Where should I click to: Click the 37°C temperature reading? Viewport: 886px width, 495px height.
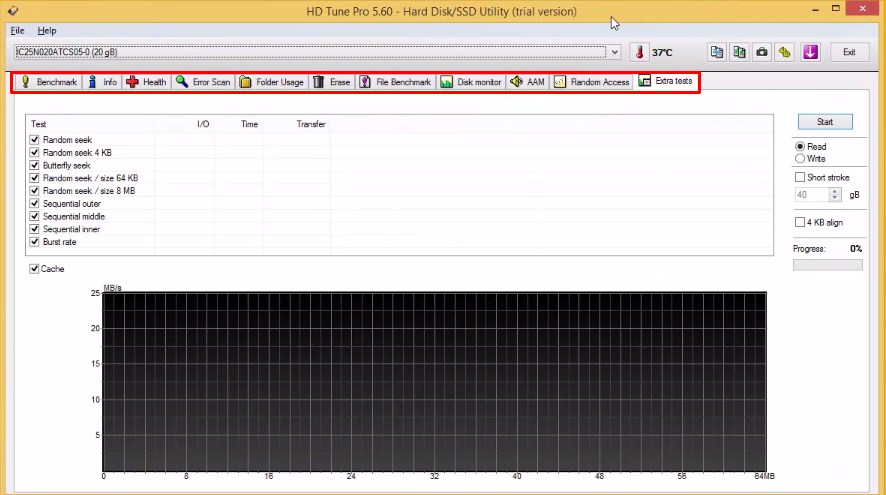(x=662, y=53)
